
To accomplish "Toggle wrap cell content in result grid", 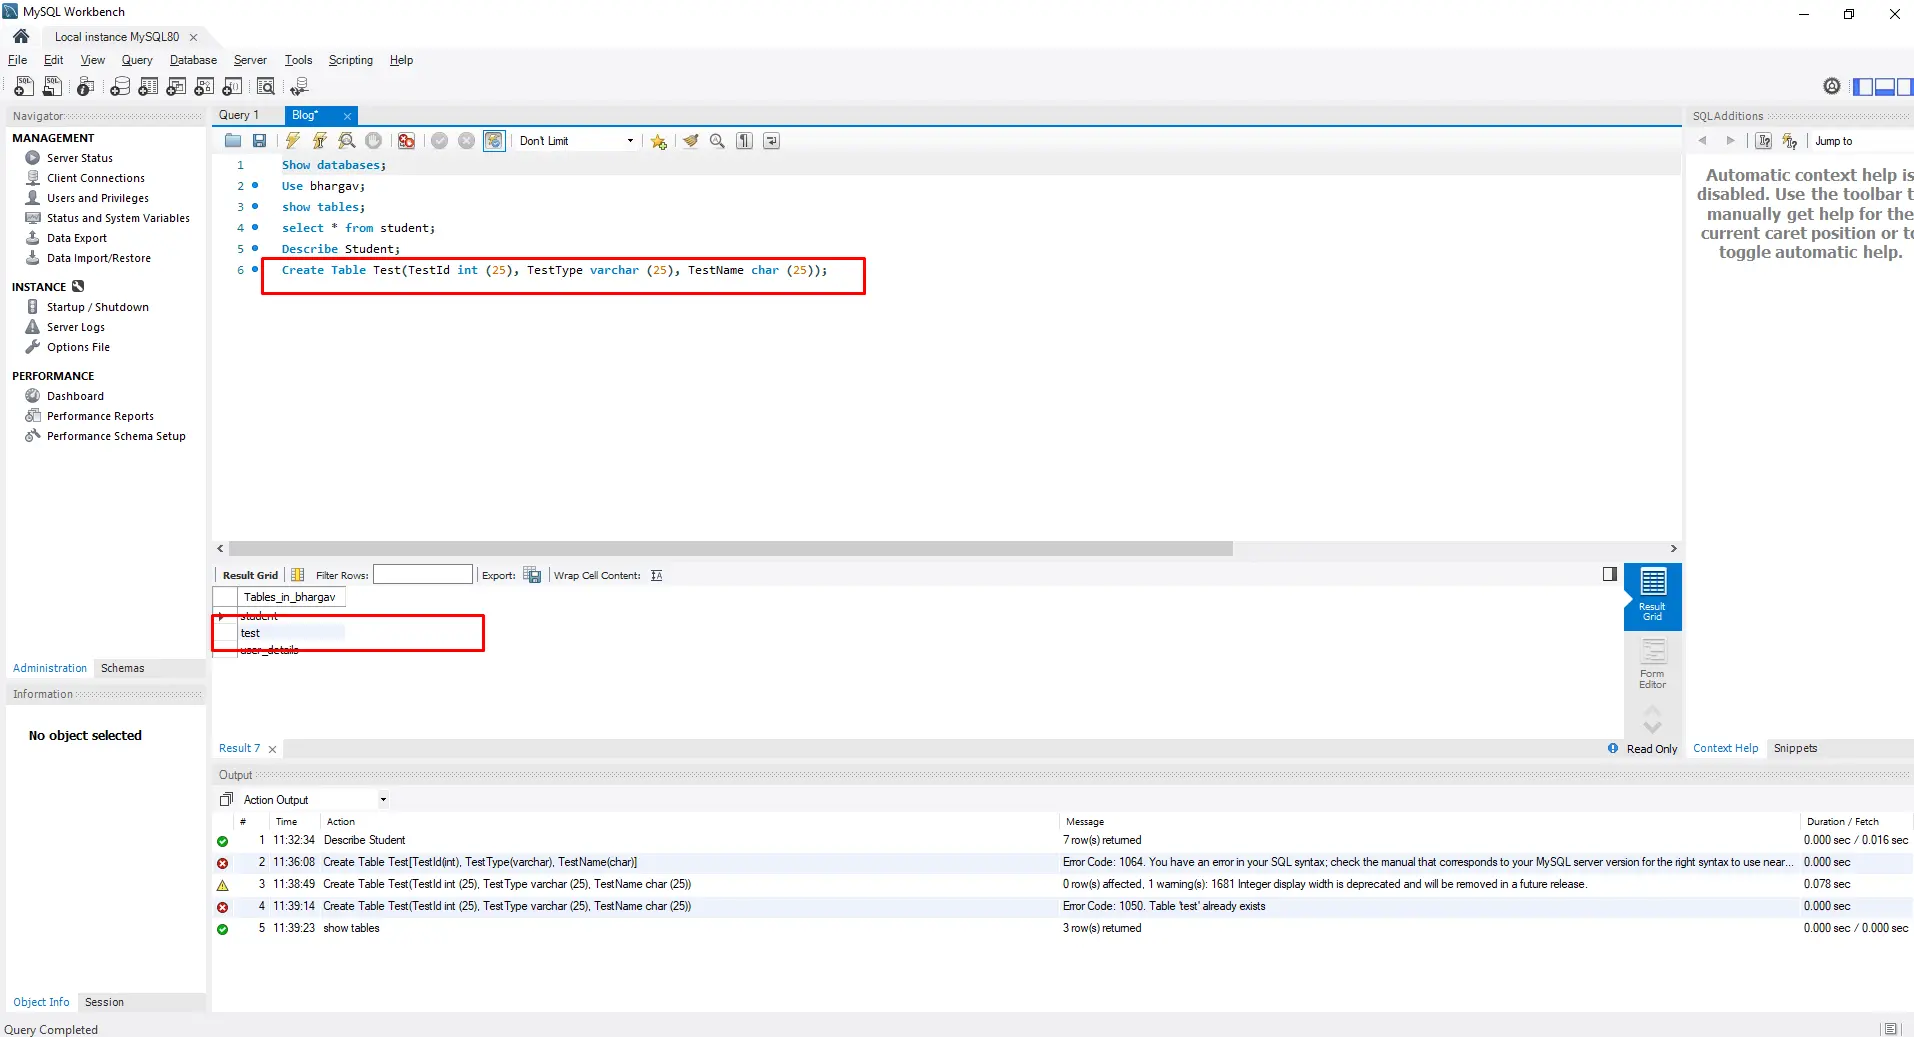I will 656,575.
